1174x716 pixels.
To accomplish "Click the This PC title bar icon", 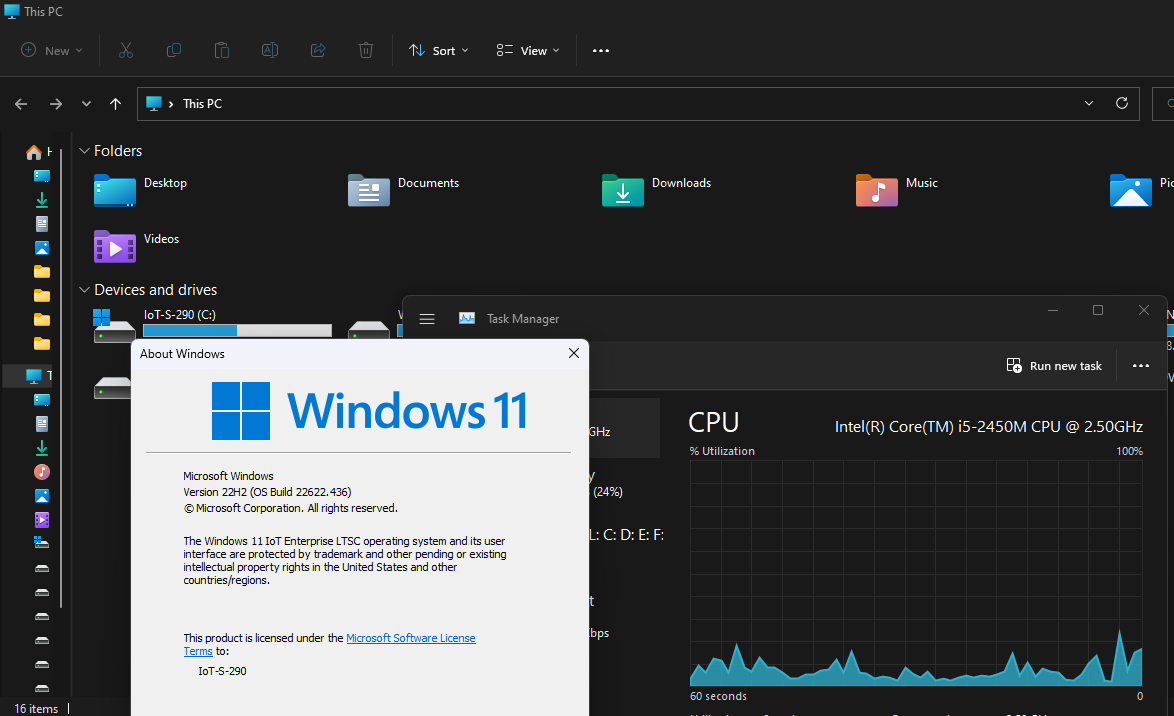I will point(11,11).
